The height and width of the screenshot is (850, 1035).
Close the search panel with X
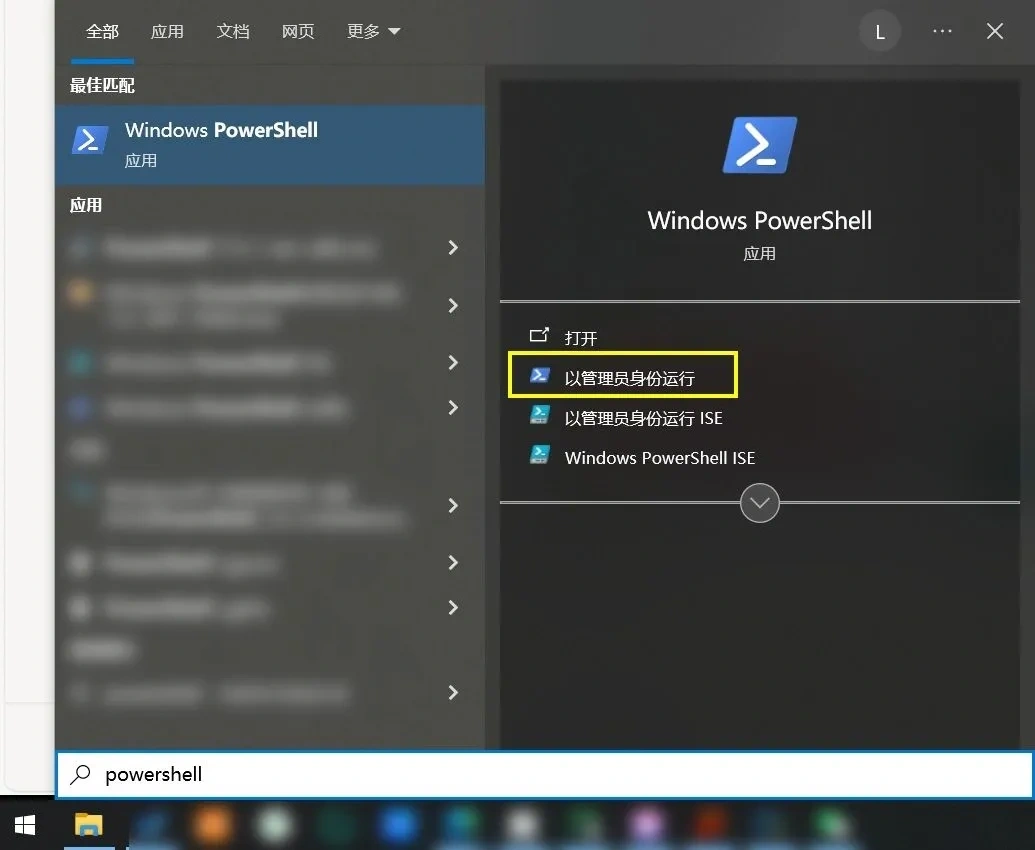995,31
